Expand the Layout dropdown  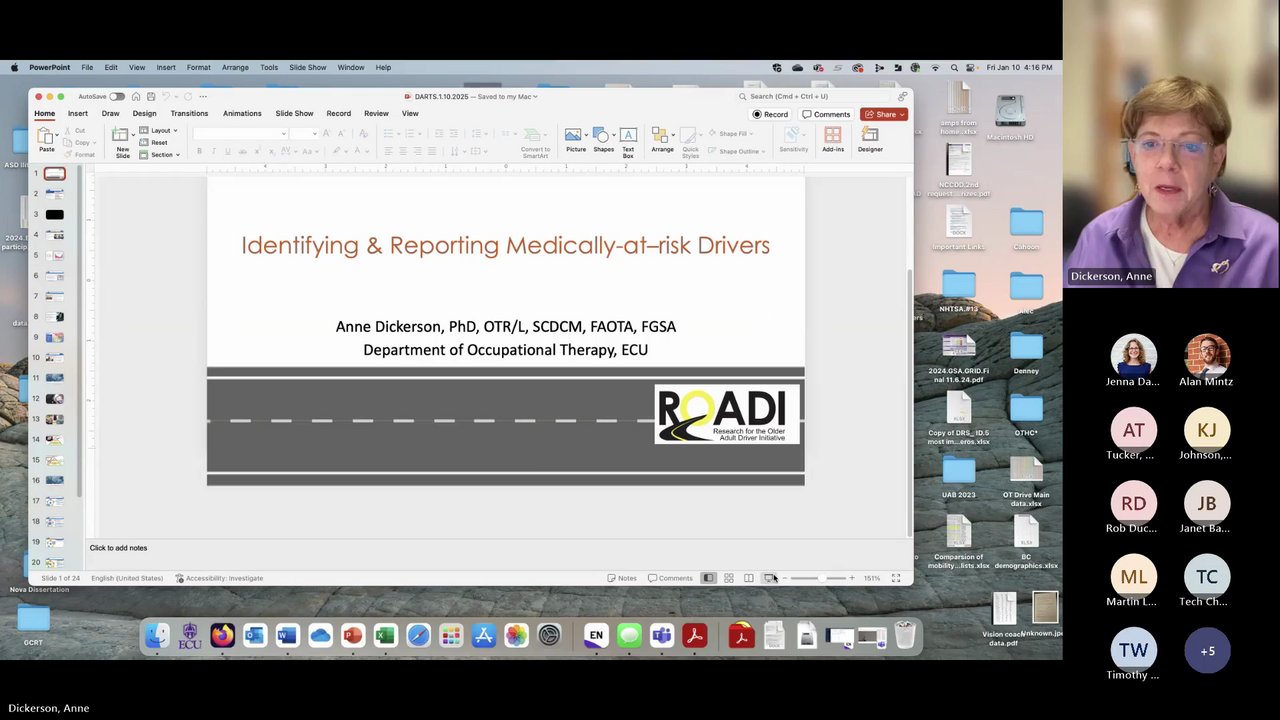click(158, 130)
